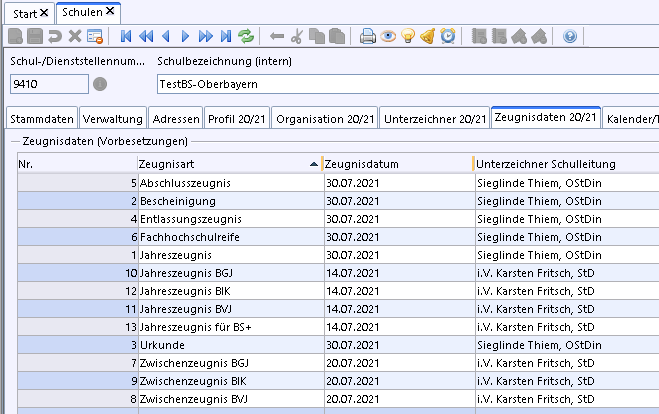This screenshot has height=414, width=659.
Task: Click the Copy toolbar icon
Action: pos(317,36)
